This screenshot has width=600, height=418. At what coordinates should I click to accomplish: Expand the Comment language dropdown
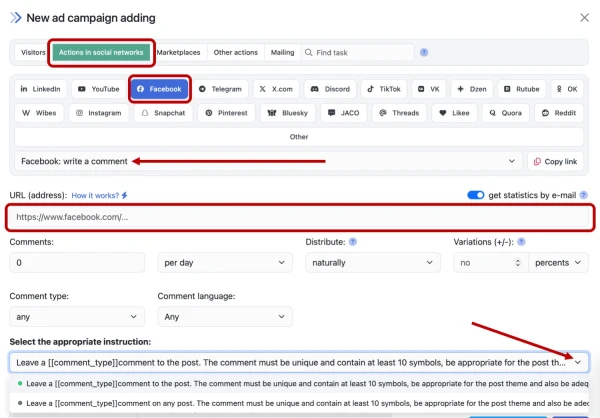[224, 318]
